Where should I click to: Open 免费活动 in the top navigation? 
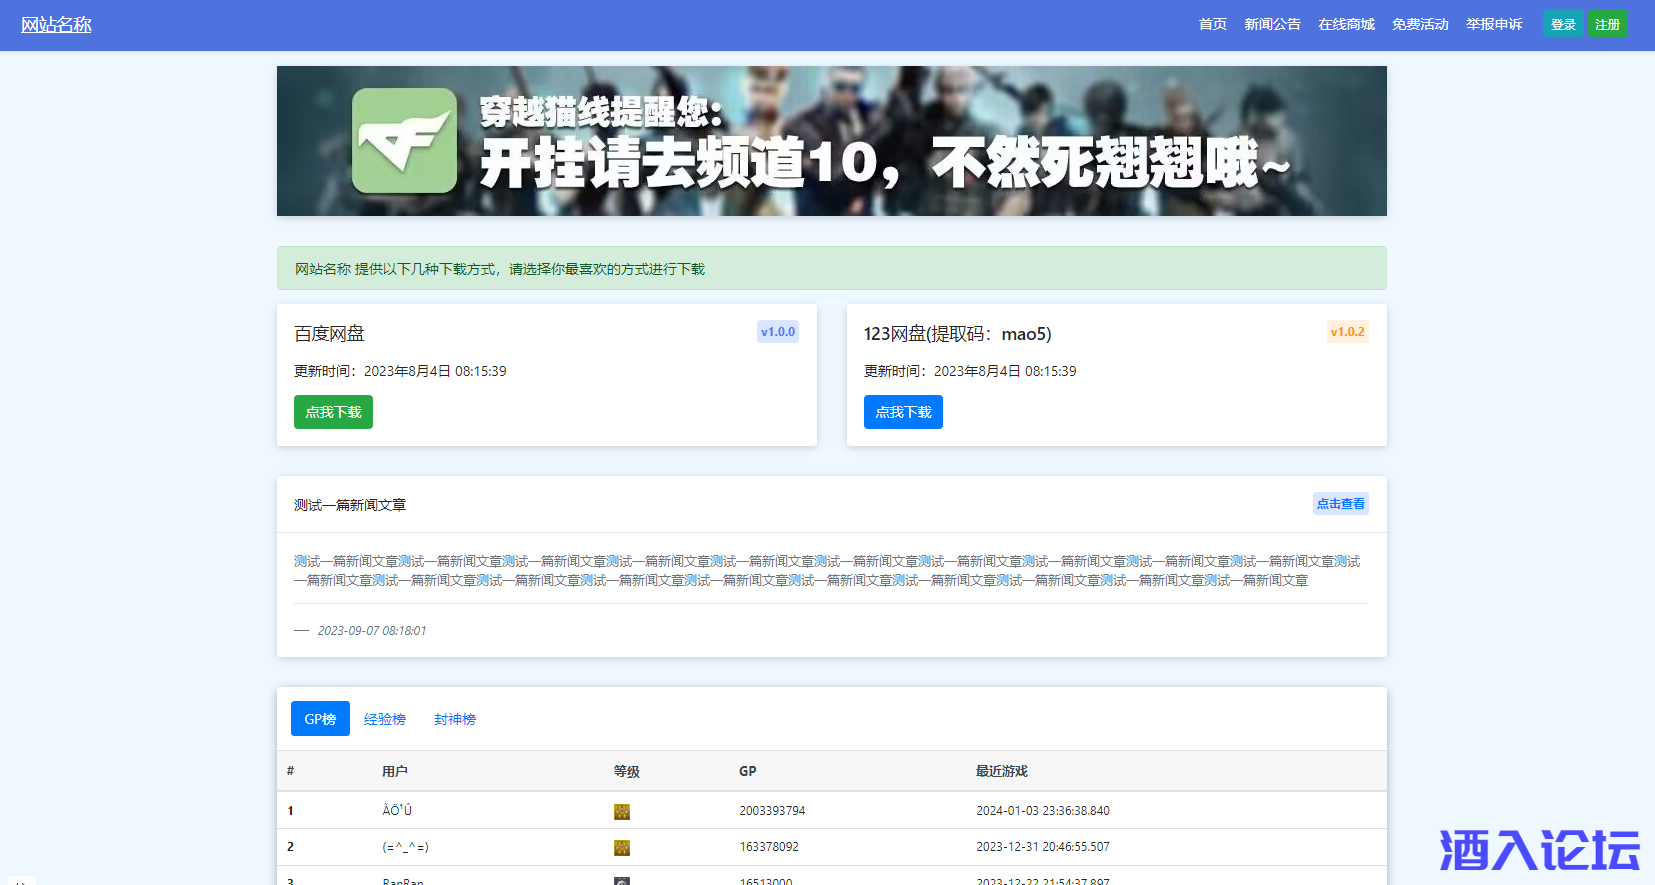(1420, 25)
